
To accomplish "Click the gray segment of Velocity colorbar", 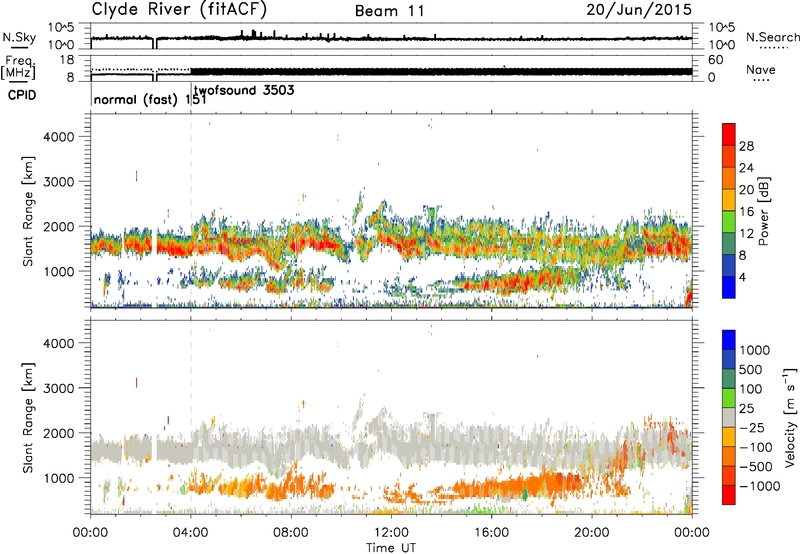I will click(729, 418).
